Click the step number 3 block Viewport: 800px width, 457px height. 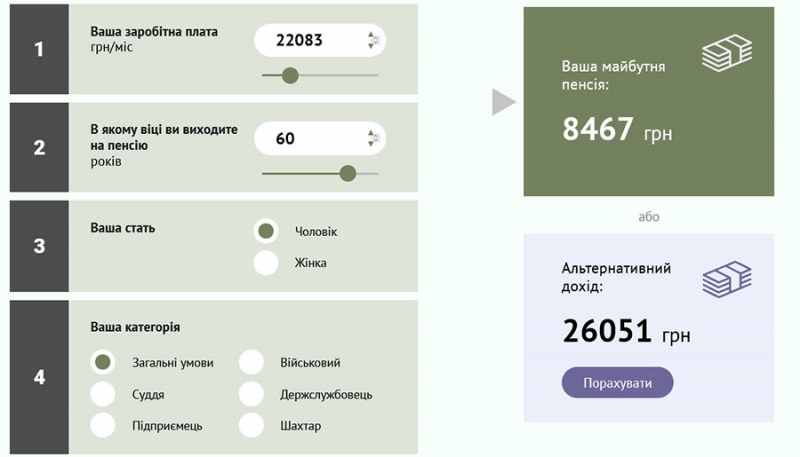tap(39, 245)
